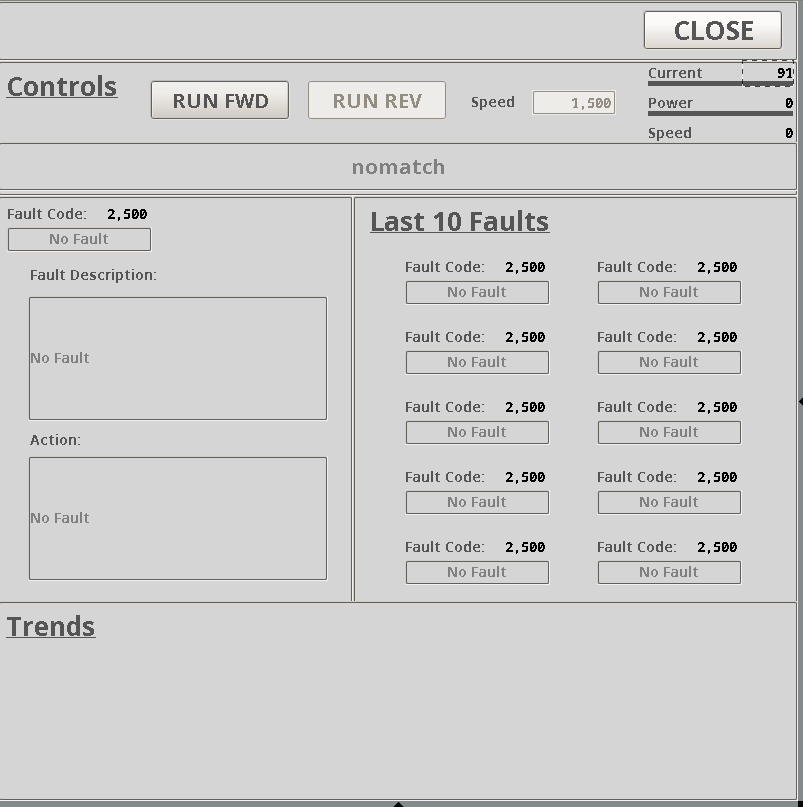Image resolution: width=803 pixels, height=807 pixels.
Task: Click the Speed readout value 0 under Power
Action: pos(789,133)
